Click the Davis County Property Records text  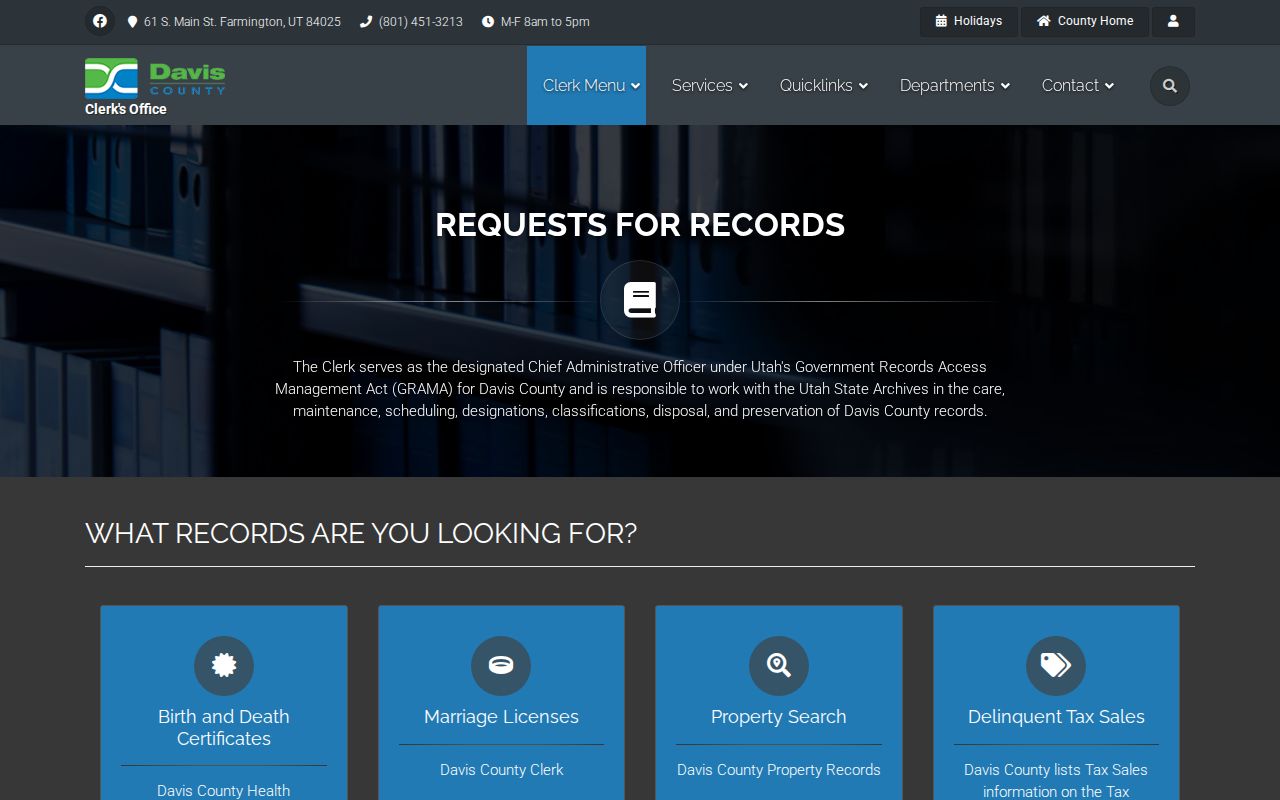tap(779, 770)
